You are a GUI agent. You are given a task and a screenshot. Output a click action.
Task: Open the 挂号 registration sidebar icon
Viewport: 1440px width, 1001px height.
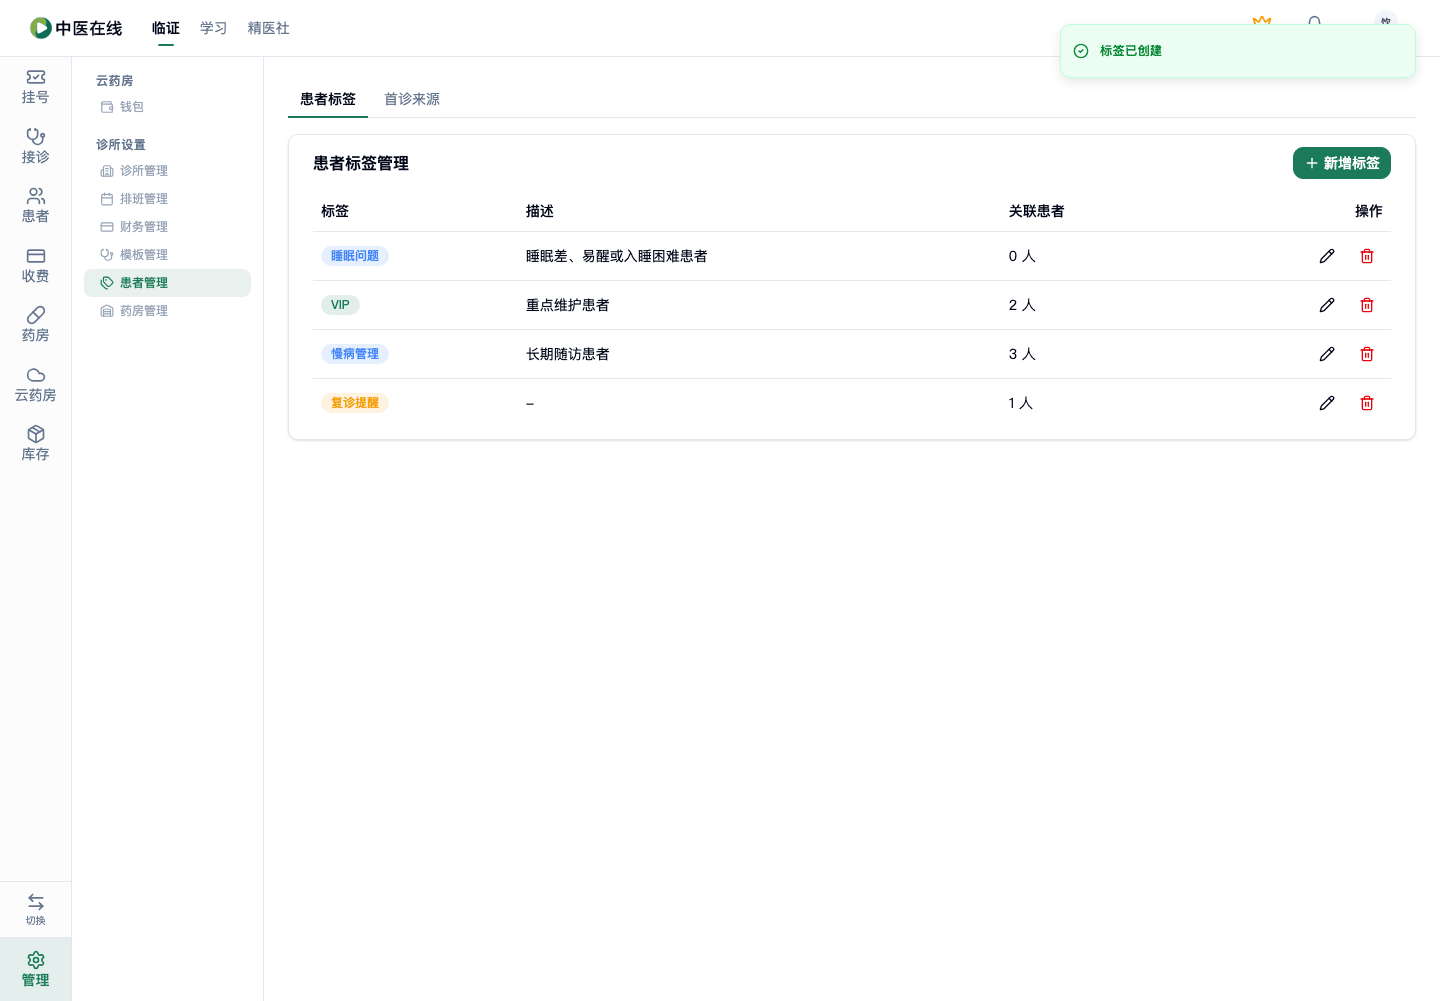(35, 87)
